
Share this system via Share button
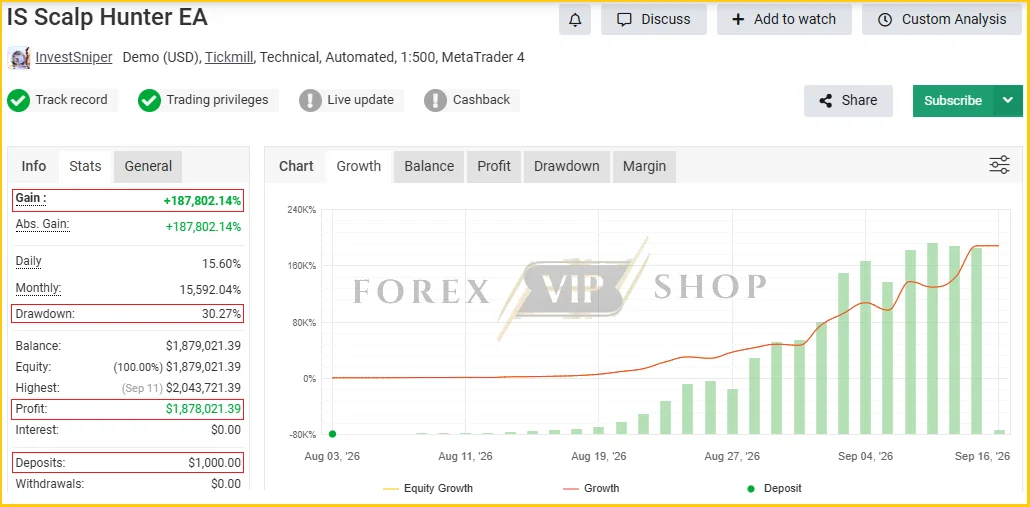(x=848, y=100)
